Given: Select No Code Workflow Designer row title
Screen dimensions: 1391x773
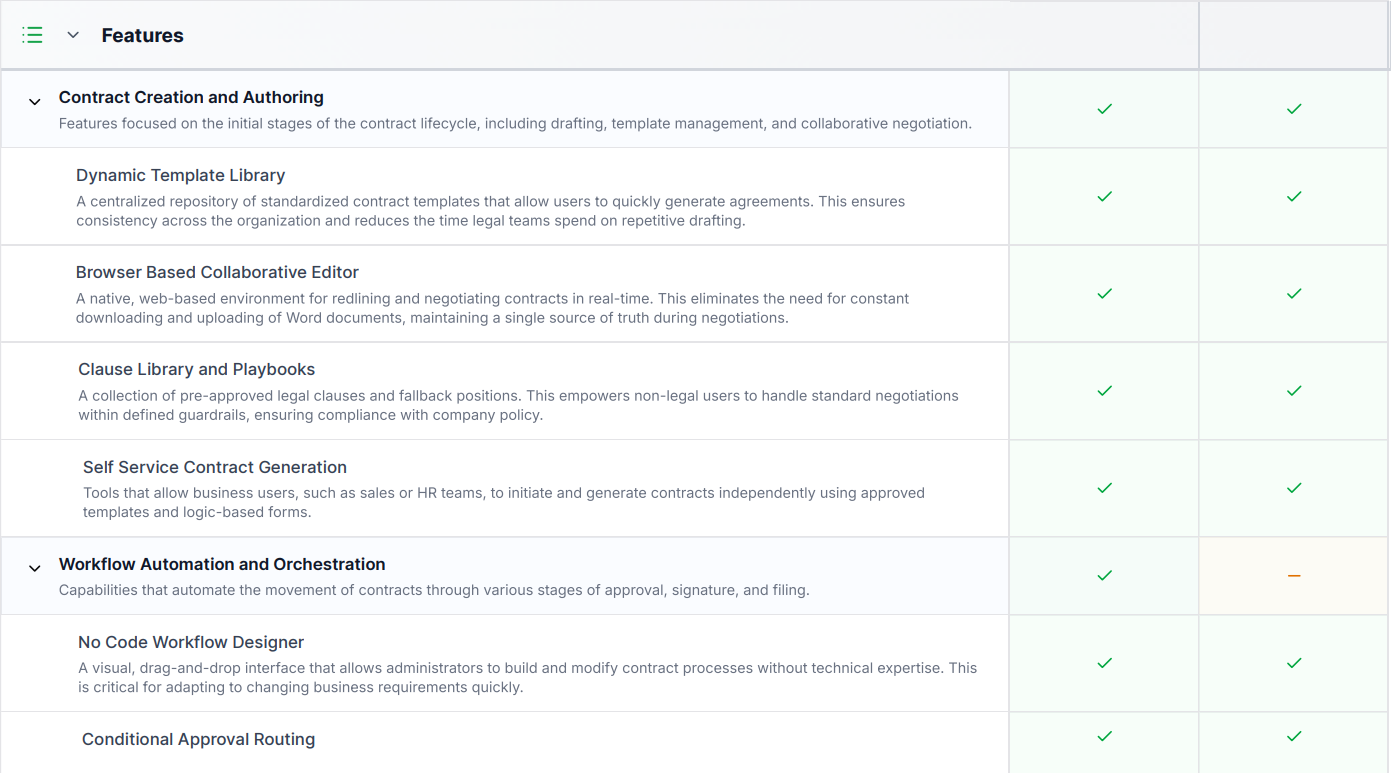Looking at the screenshot, I should (x=191, y=642).
